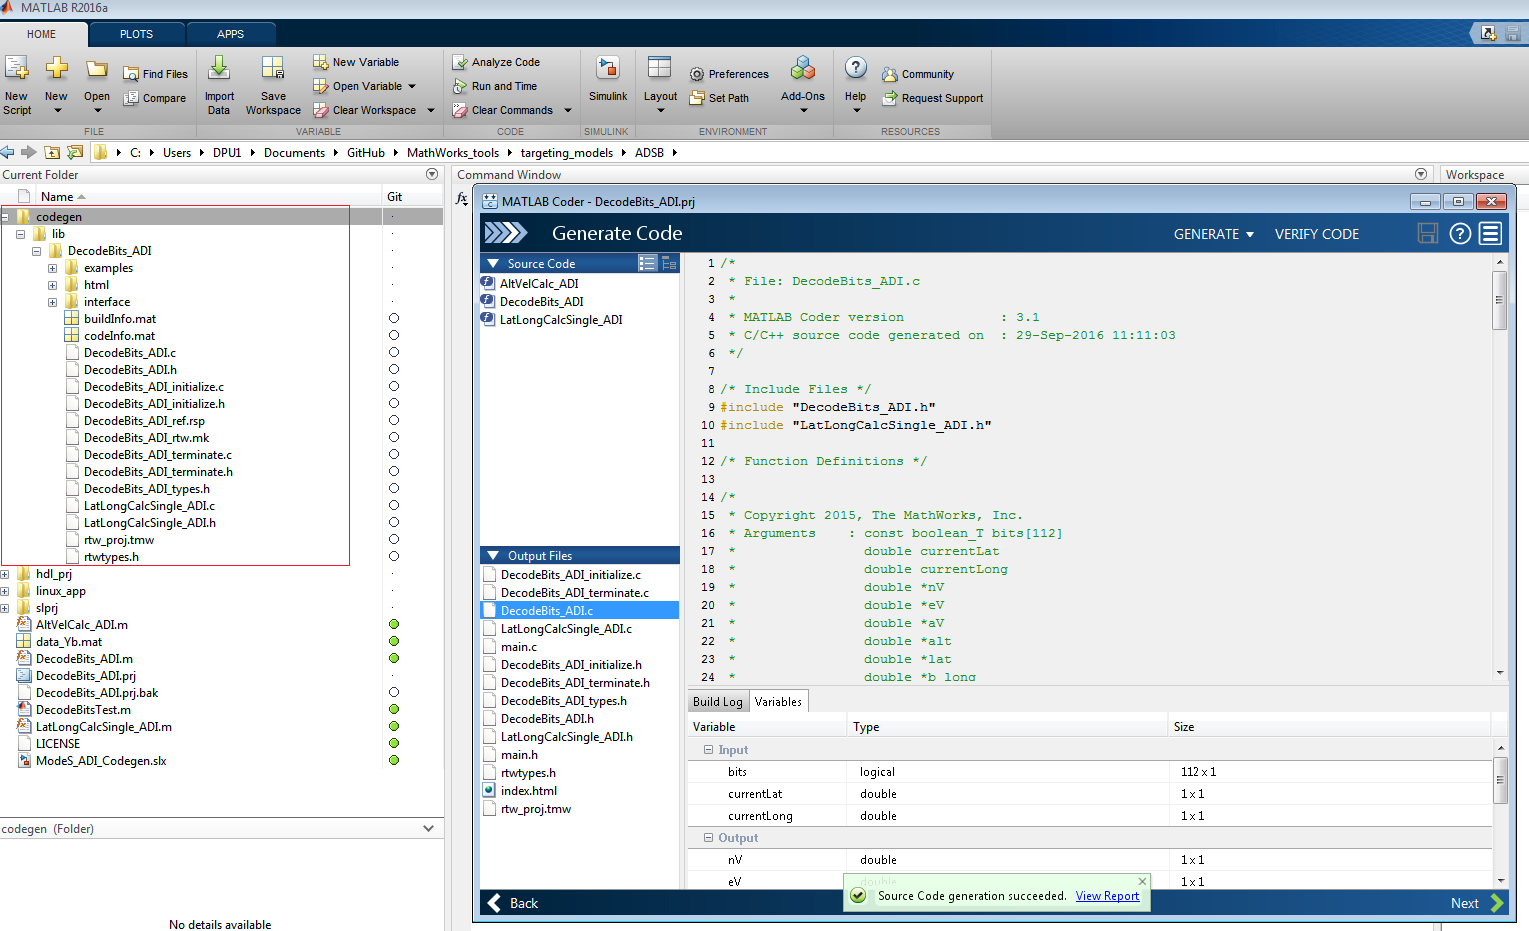Collapse the Output Files section
The width and height of the screenshot is (1529, 931).
coord(492,555)
